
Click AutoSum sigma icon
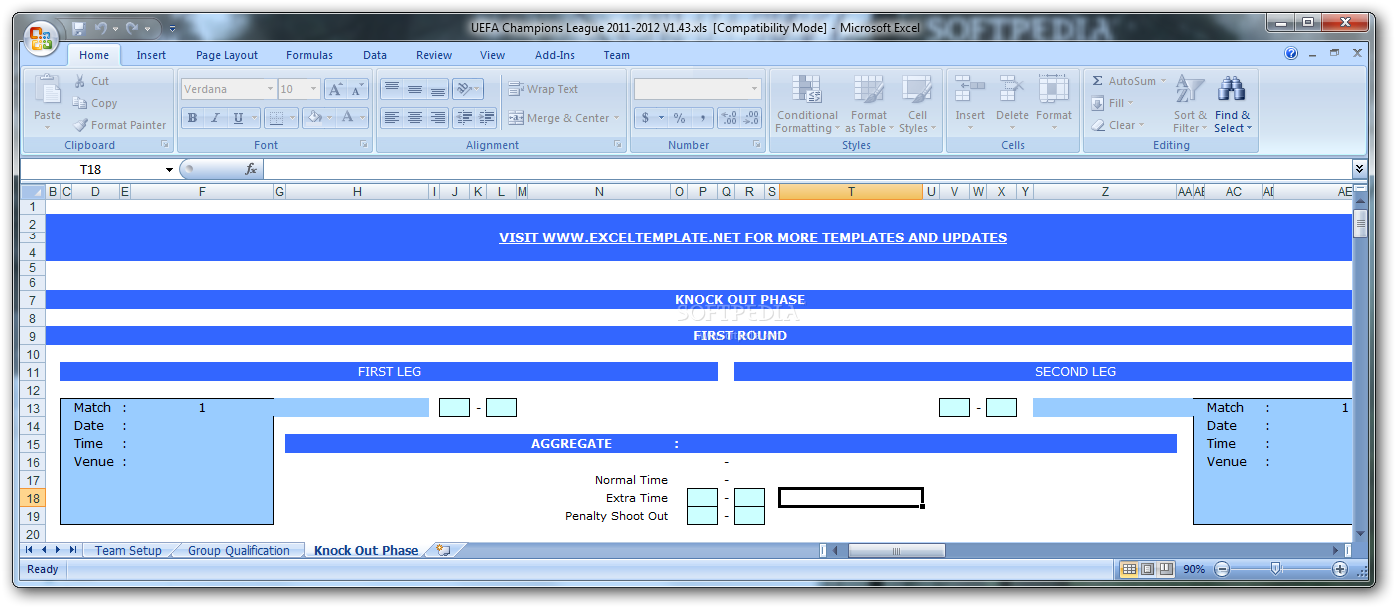[x=1097, y=81]
